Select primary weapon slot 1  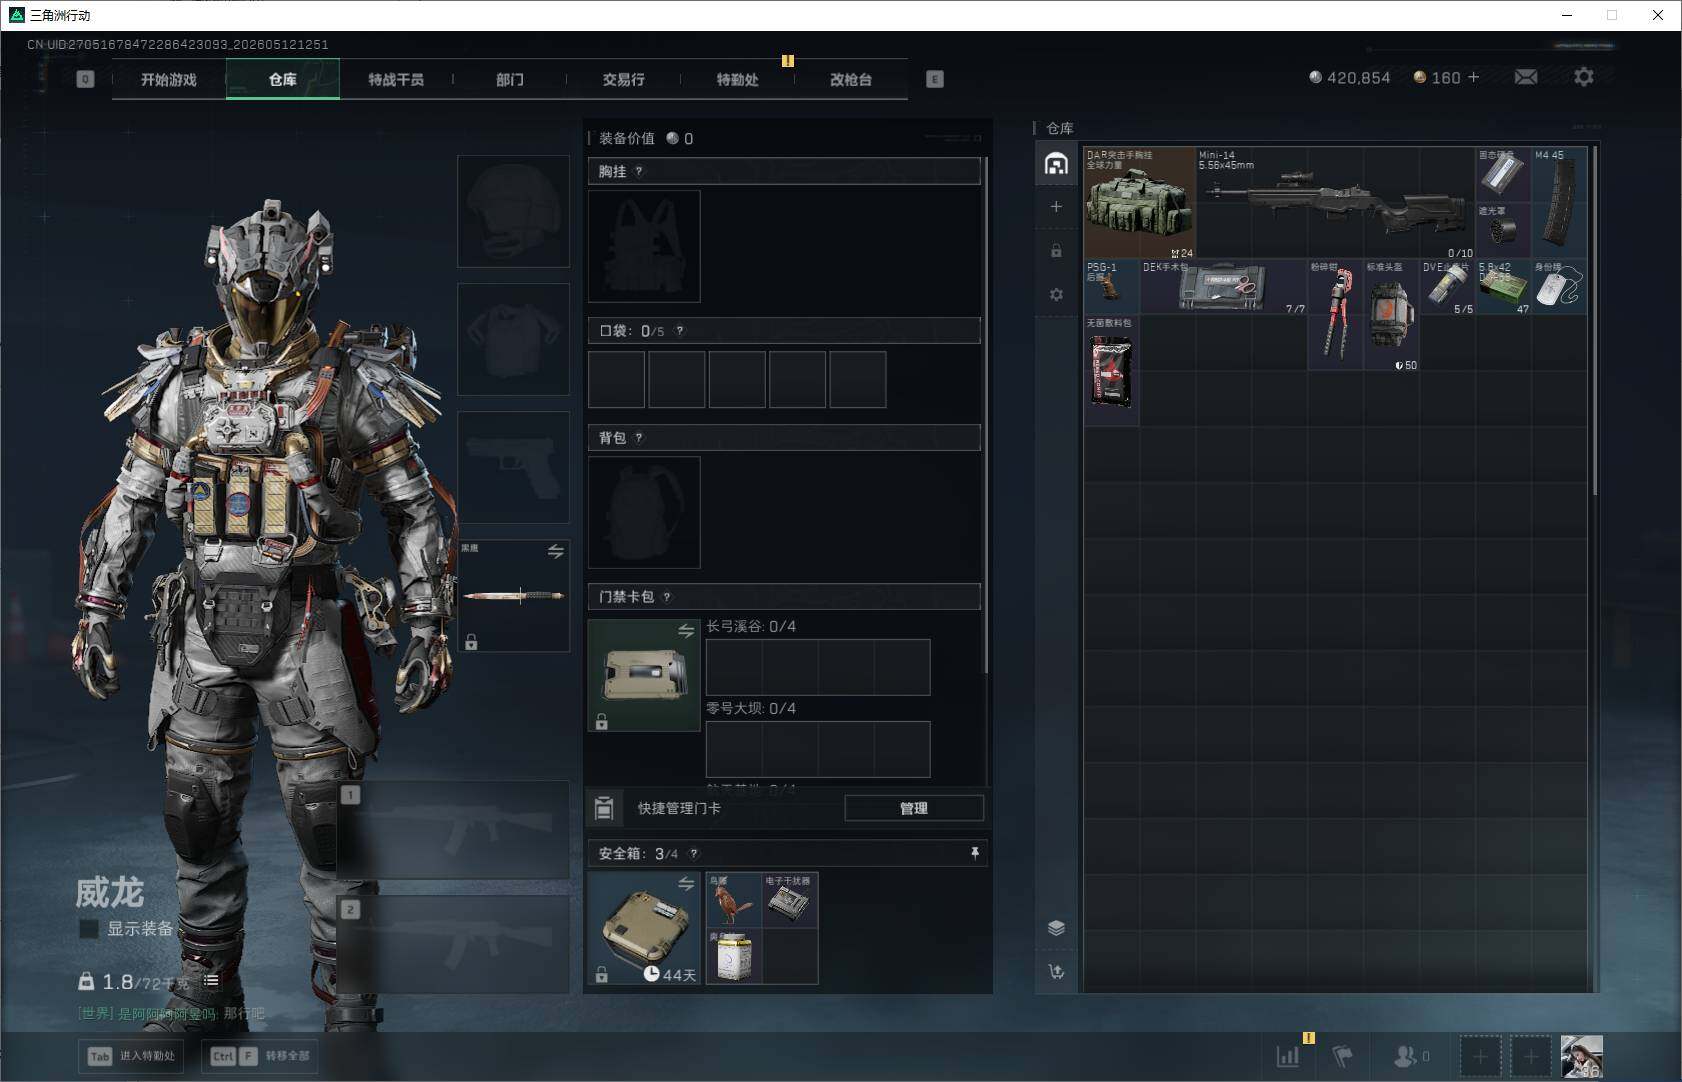454,829
